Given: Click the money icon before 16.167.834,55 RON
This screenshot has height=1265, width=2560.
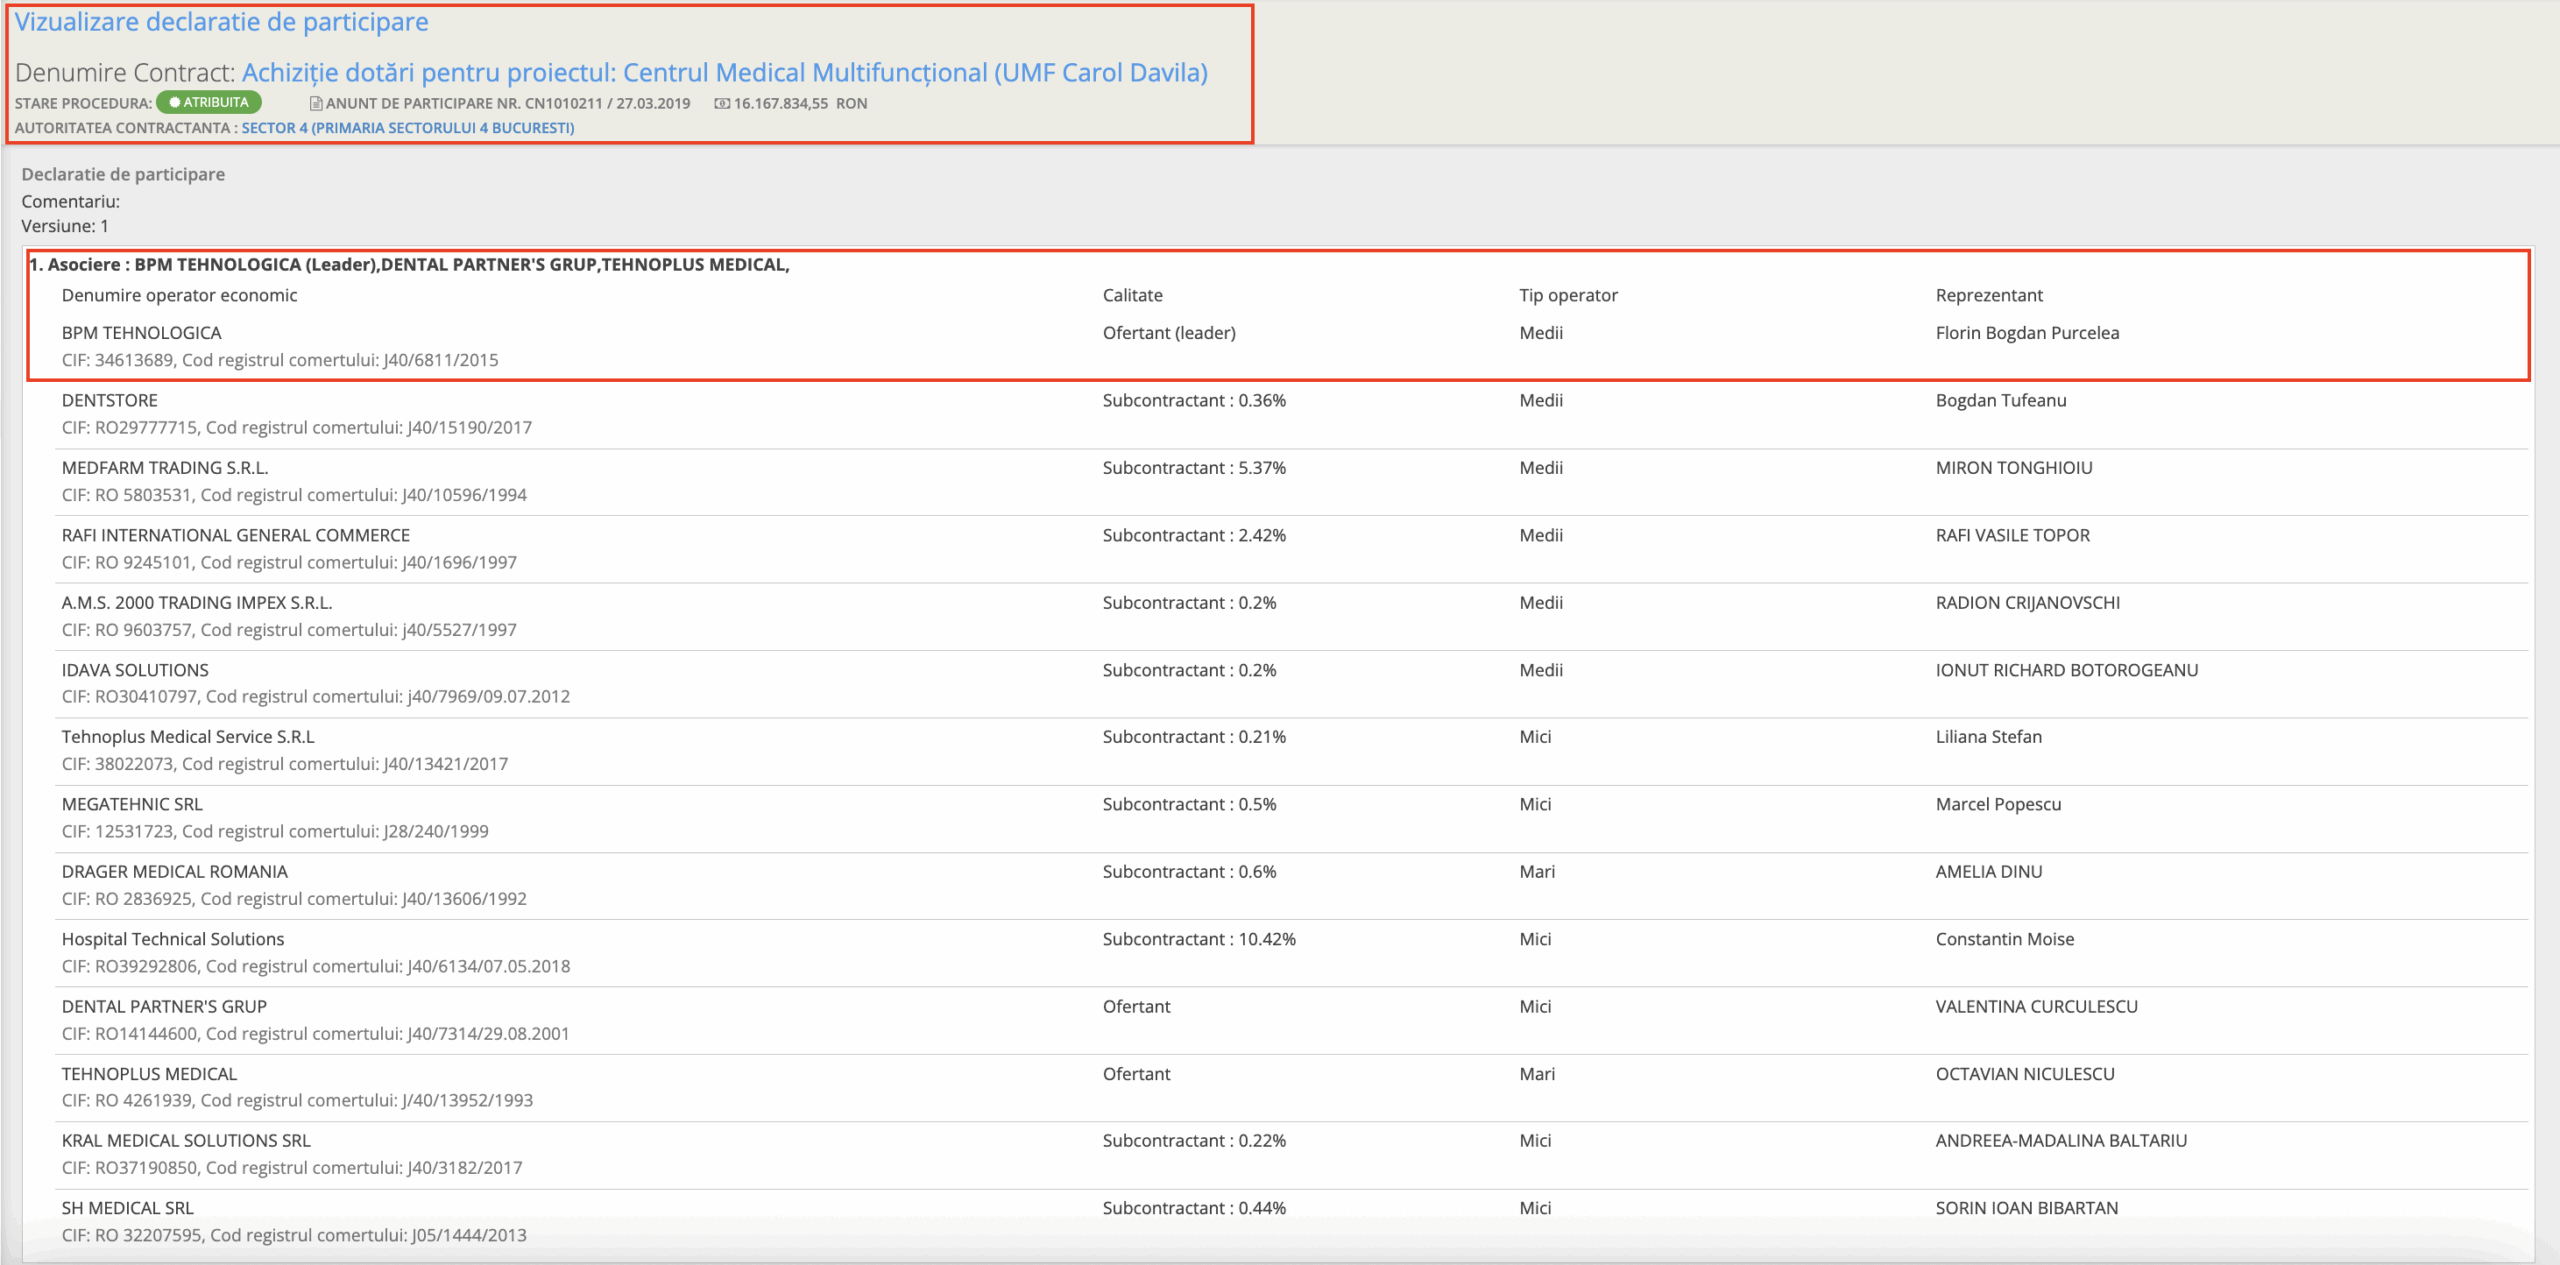Looking at the screenshot, I should (722, 103).
